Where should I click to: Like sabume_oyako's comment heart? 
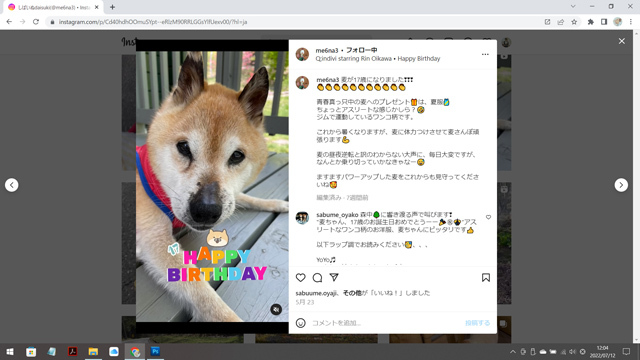488,217
